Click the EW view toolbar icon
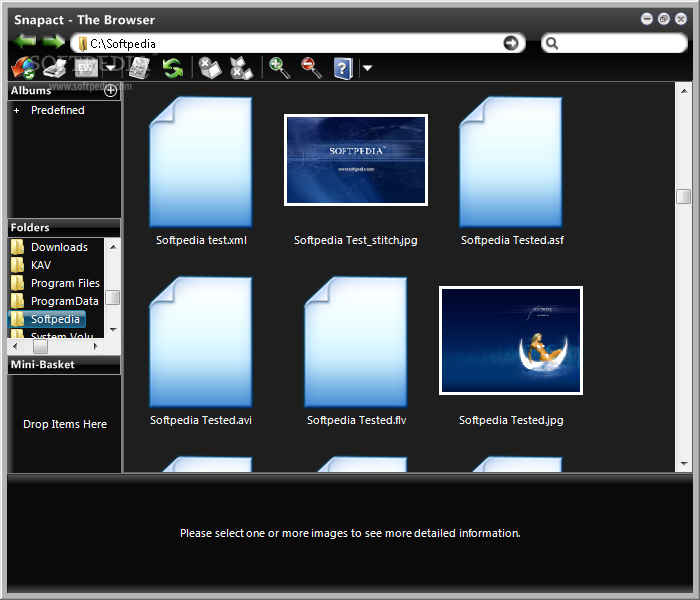 [85, 68]
